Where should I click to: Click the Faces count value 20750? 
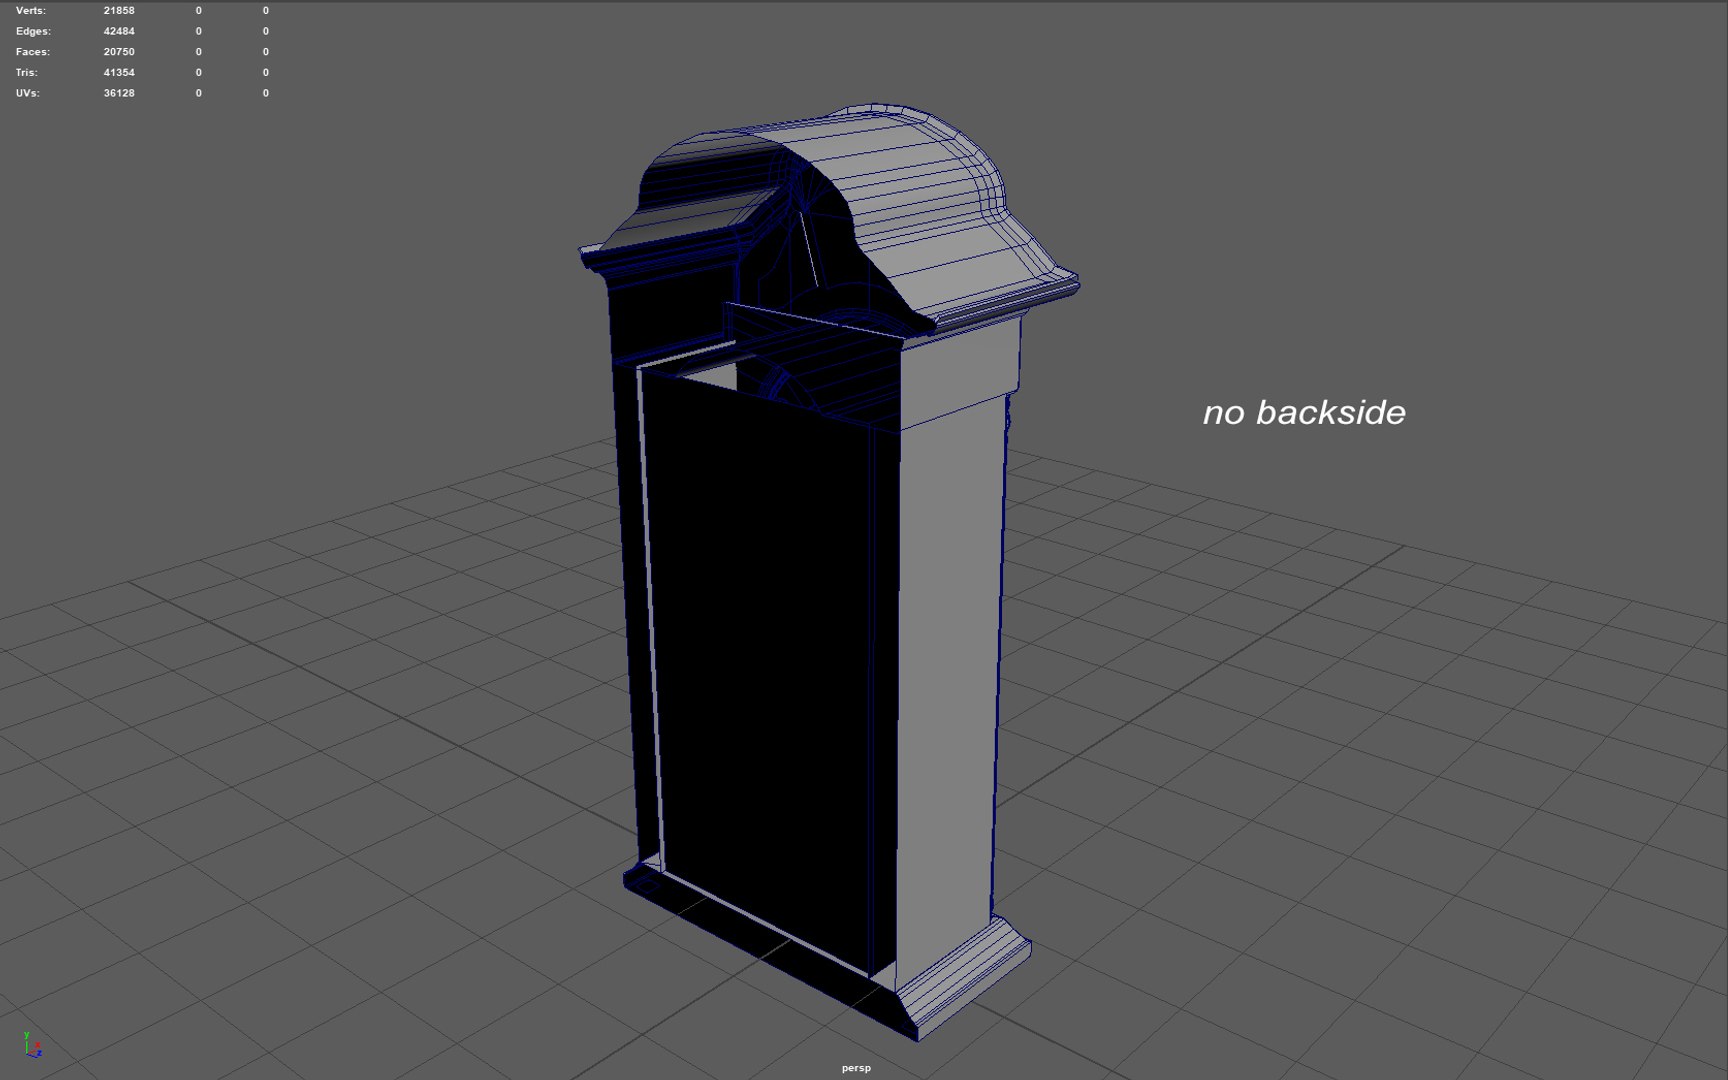[x=119, y=52]
